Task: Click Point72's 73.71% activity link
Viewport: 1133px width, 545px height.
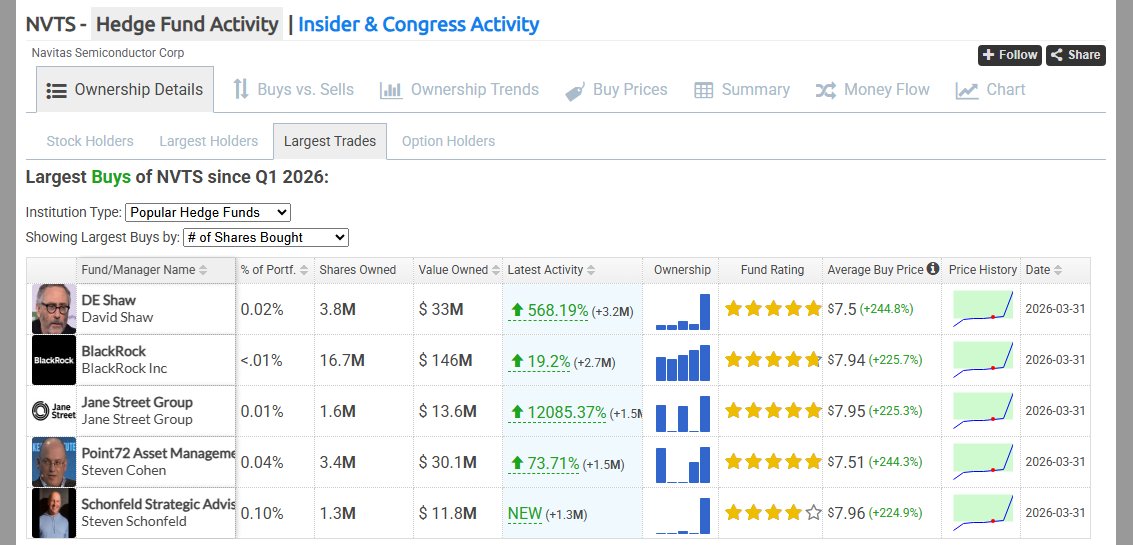Action: (x=544, y=463)
